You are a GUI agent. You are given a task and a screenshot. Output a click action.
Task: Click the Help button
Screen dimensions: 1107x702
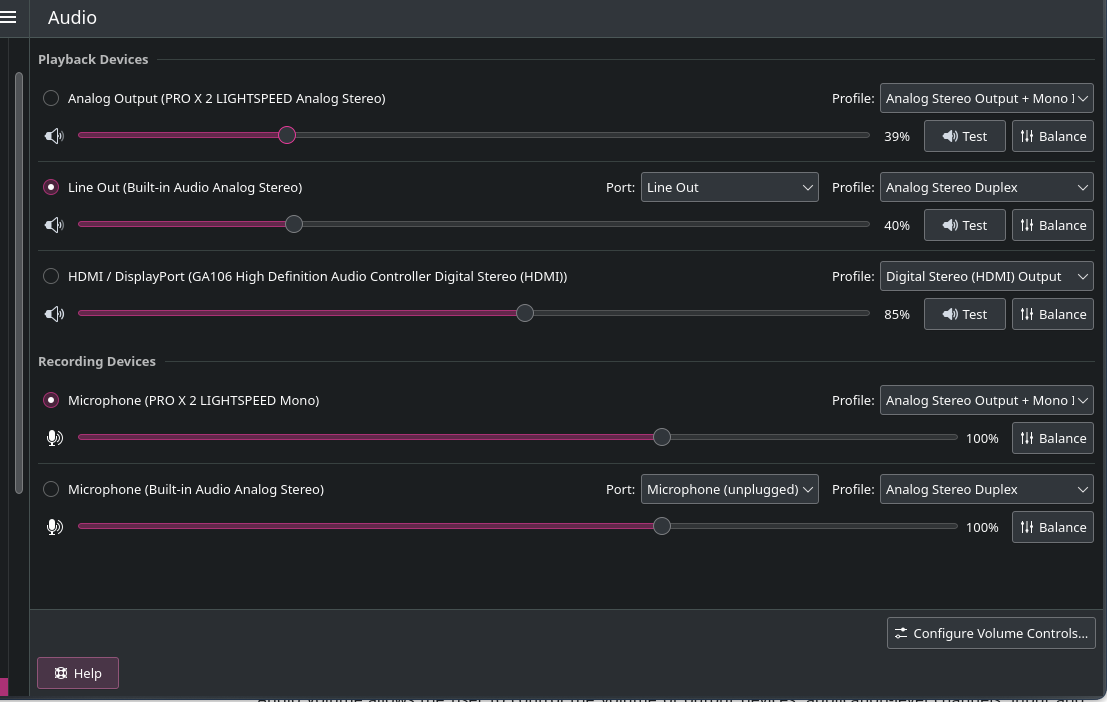78,673
